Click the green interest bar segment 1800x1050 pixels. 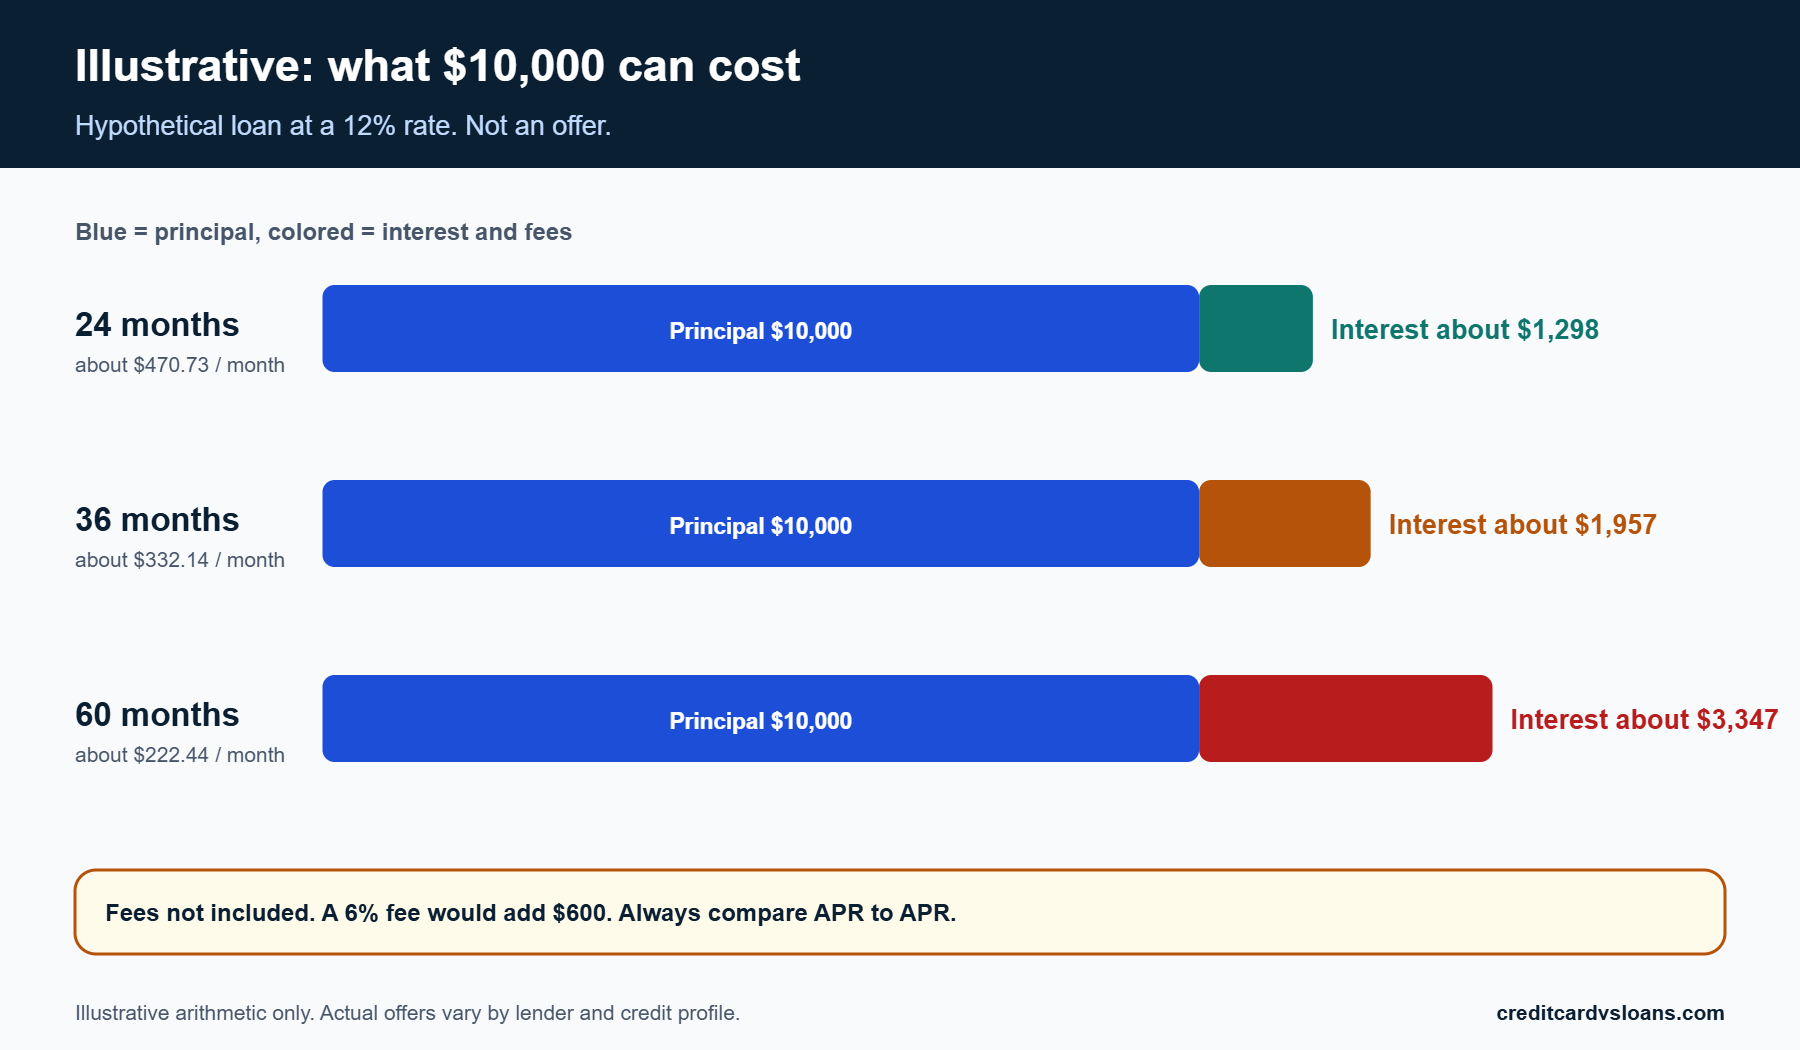click(1256, 329)
